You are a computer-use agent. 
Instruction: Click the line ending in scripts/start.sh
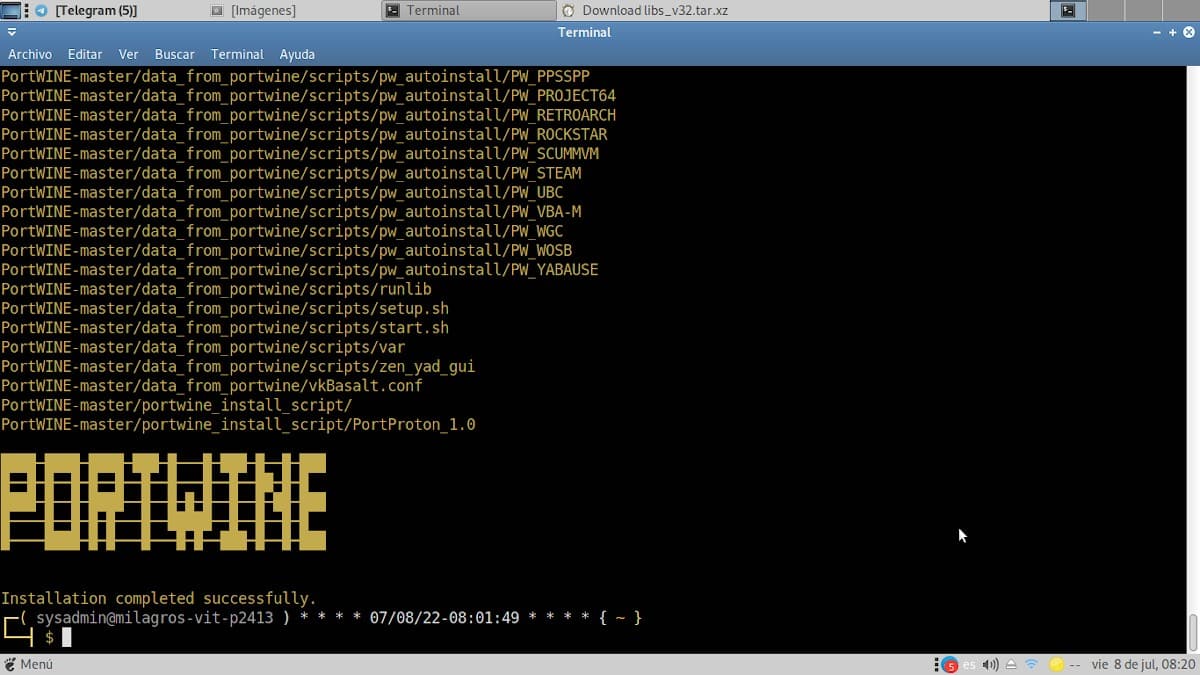tap(225, 328)
